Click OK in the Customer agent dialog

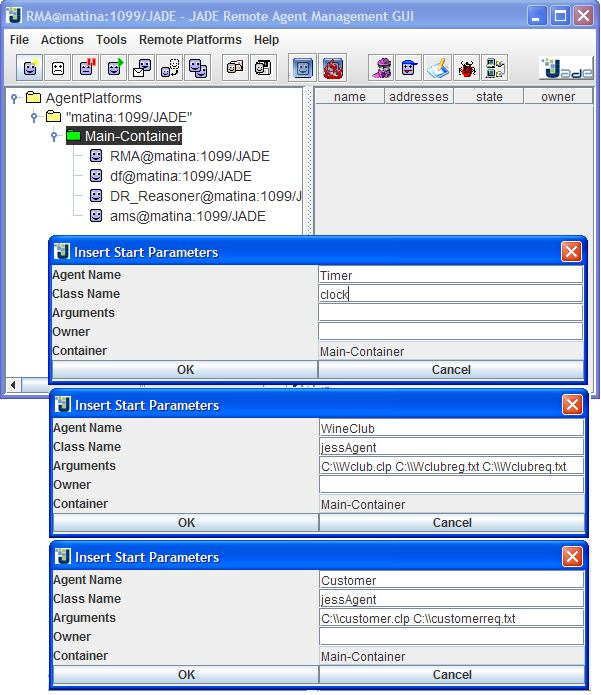186,675
